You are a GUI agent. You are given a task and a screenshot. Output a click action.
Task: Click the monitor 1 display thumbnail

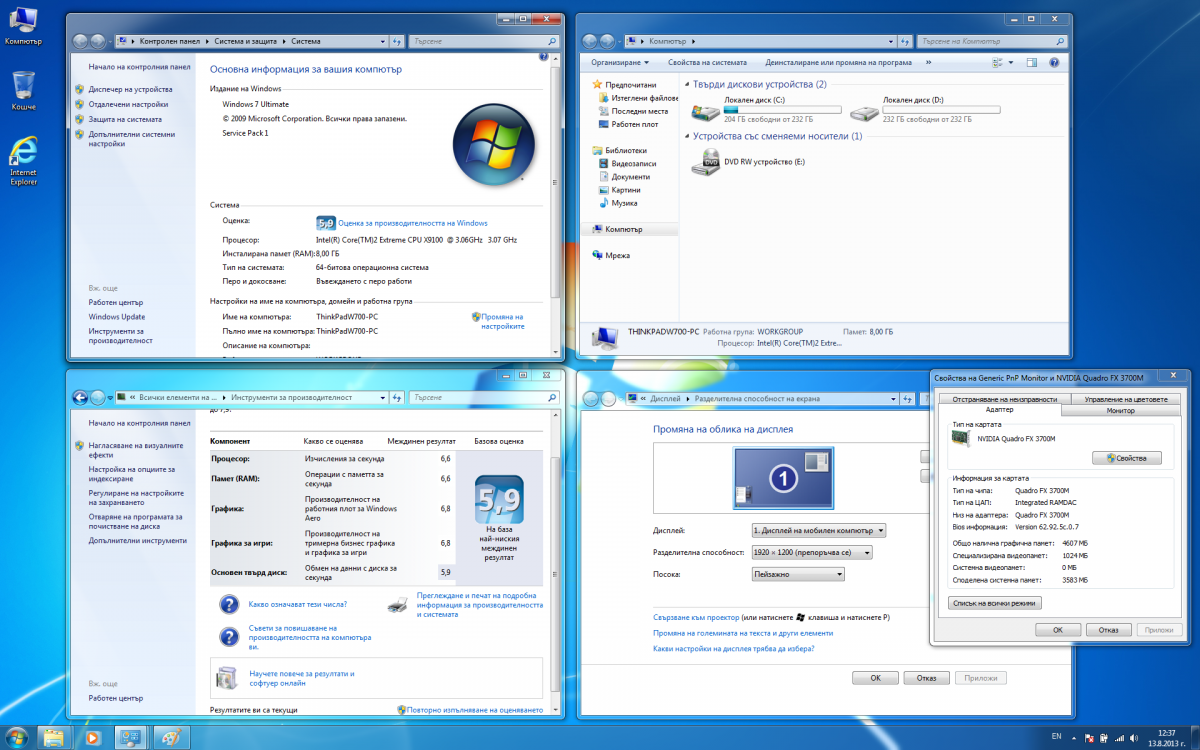point(783,478)
